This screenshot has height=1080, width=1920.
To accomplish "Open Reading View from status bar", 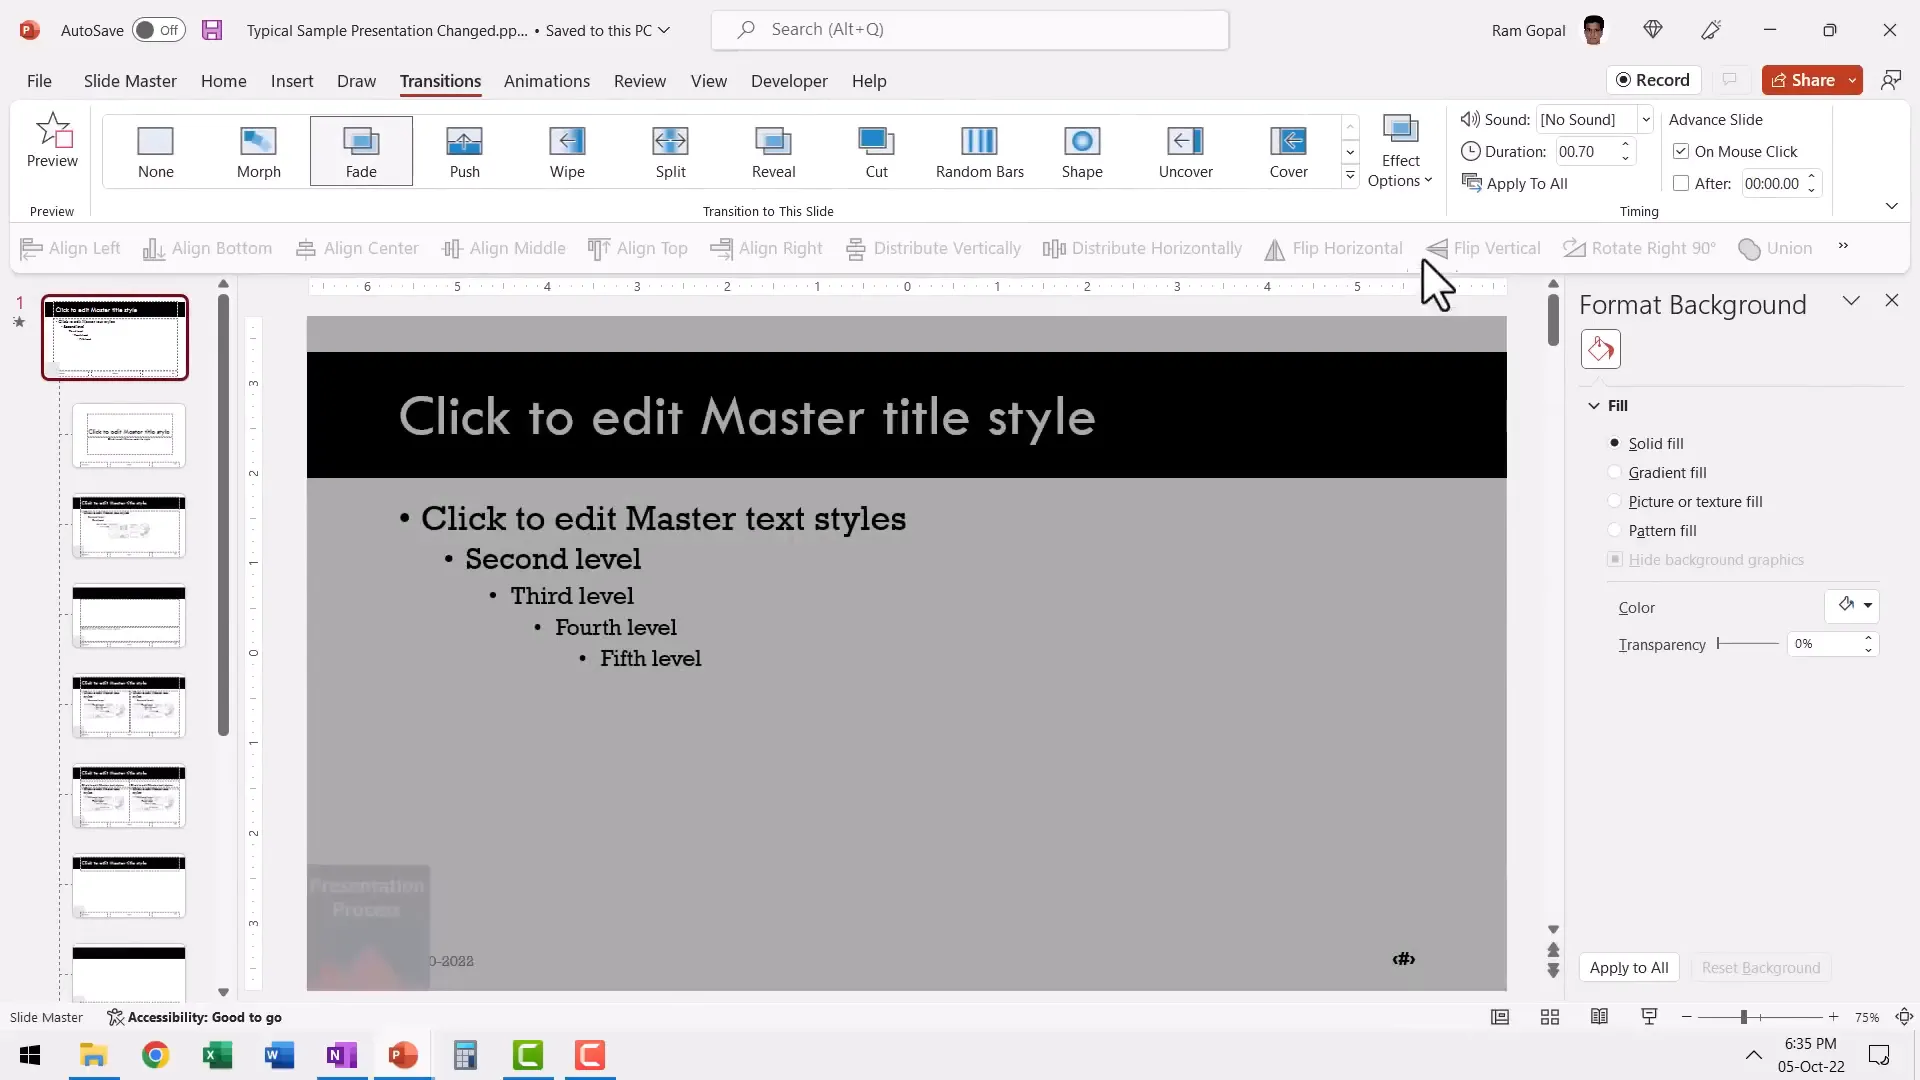I will pyautogui.click(x=1599, y=1017).
